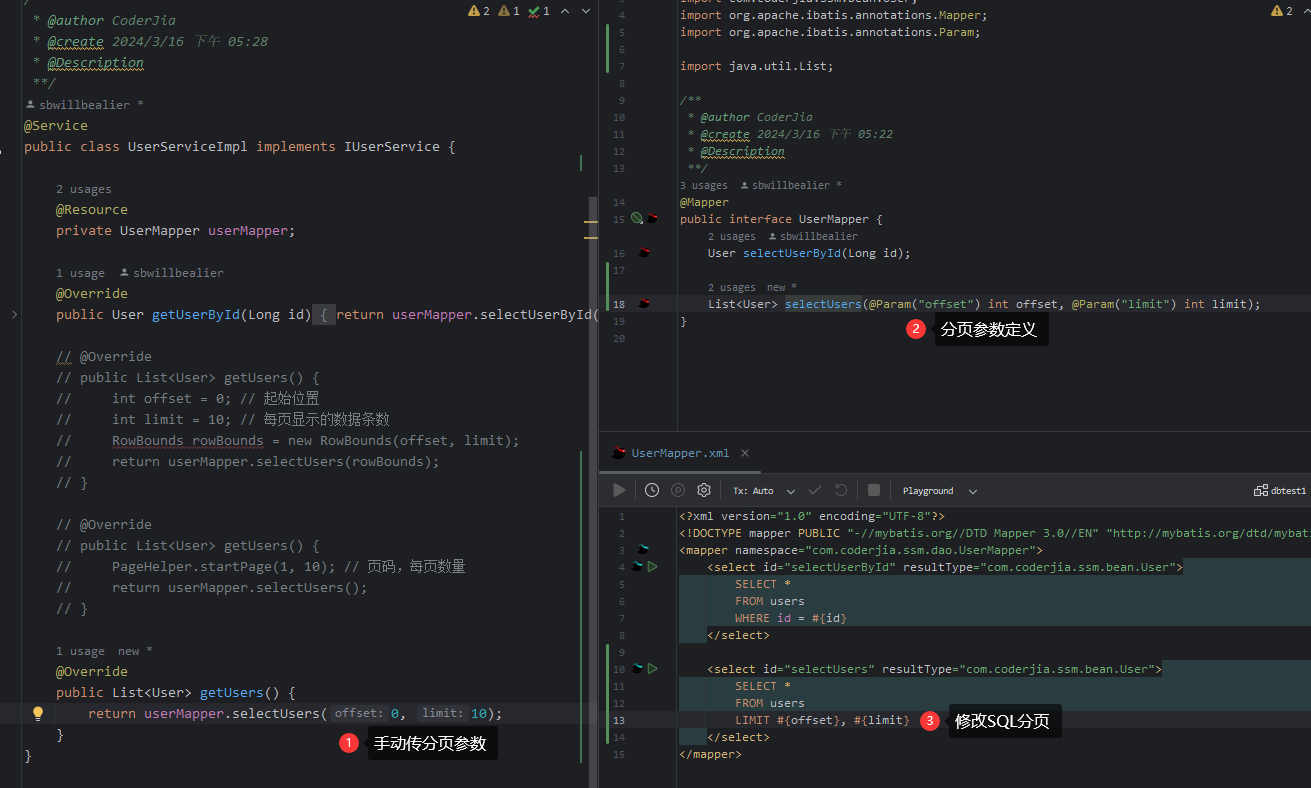1311x788 pixels.
Task: Click the UserServiceImpl class name
Action: 188,146
